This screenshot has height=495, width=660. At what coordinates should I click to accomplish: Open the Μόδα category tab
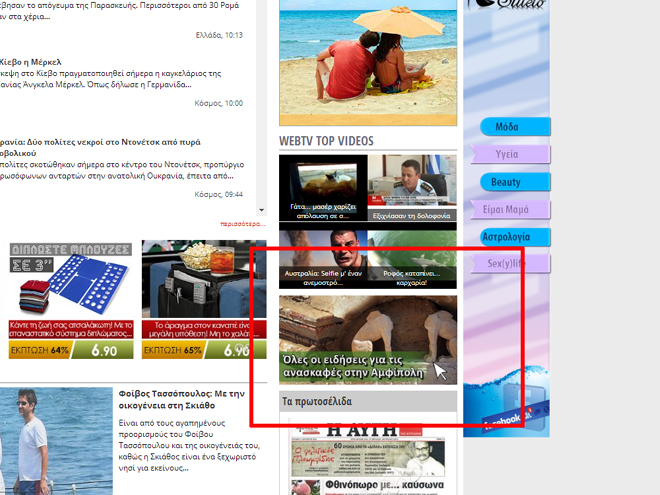click(508, 127)
